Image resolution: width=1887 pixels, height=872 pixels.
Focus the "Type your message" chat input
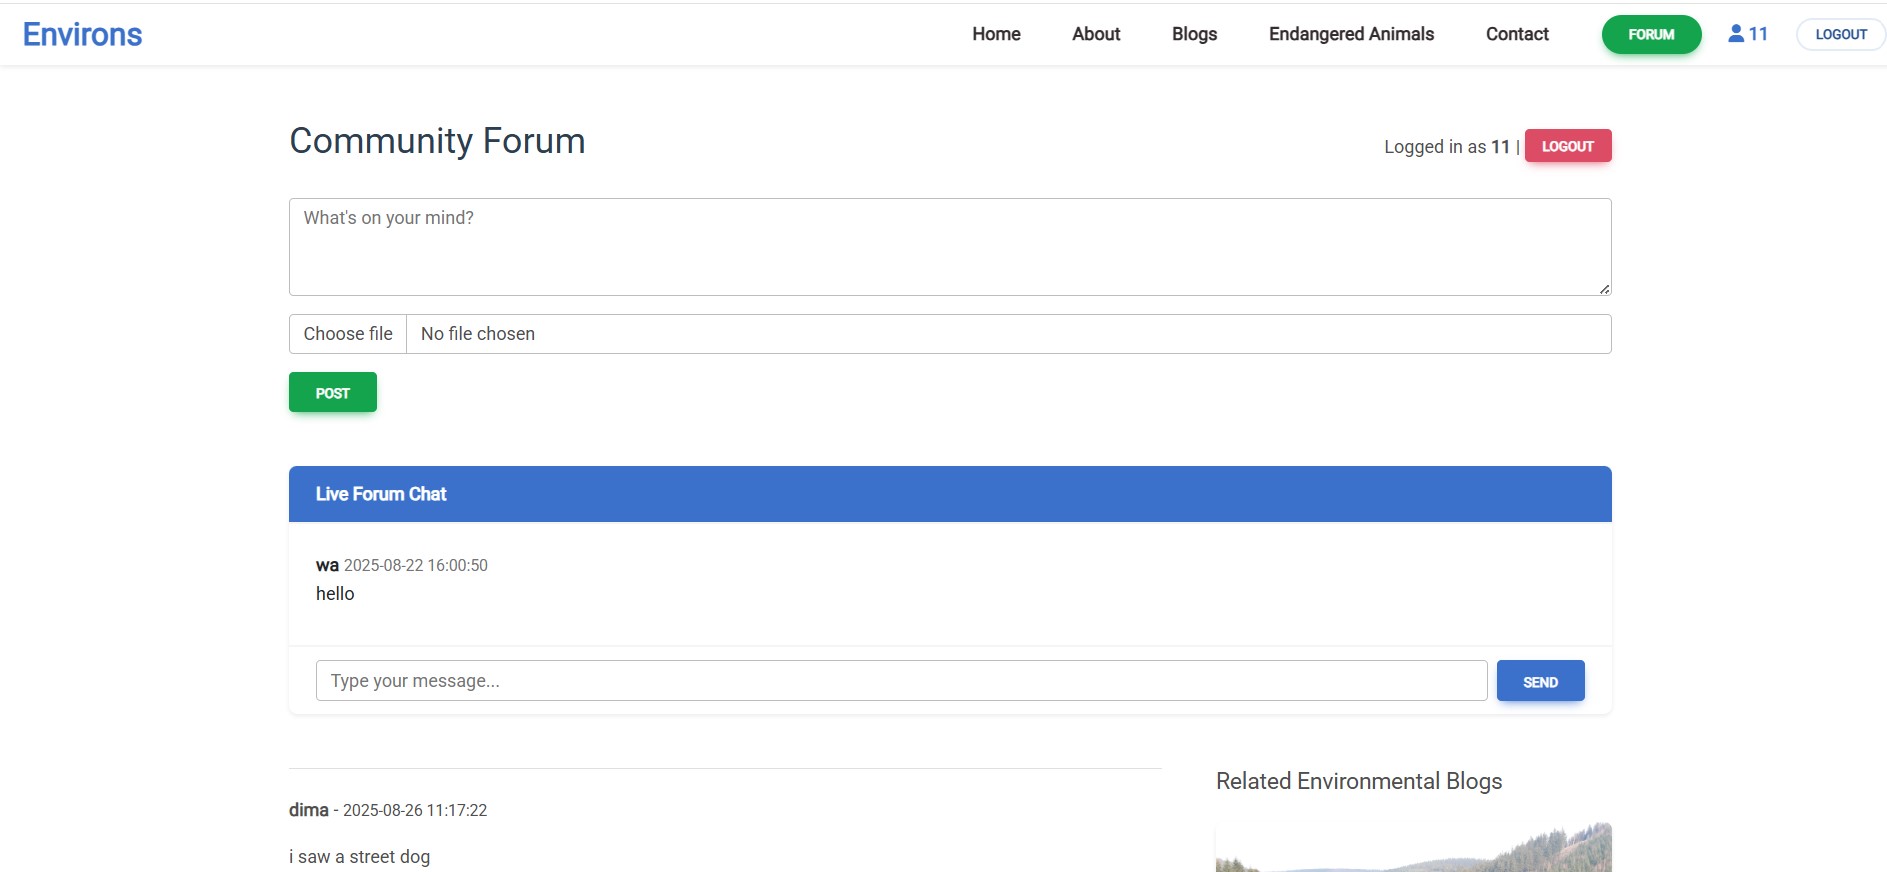point(901,681)
